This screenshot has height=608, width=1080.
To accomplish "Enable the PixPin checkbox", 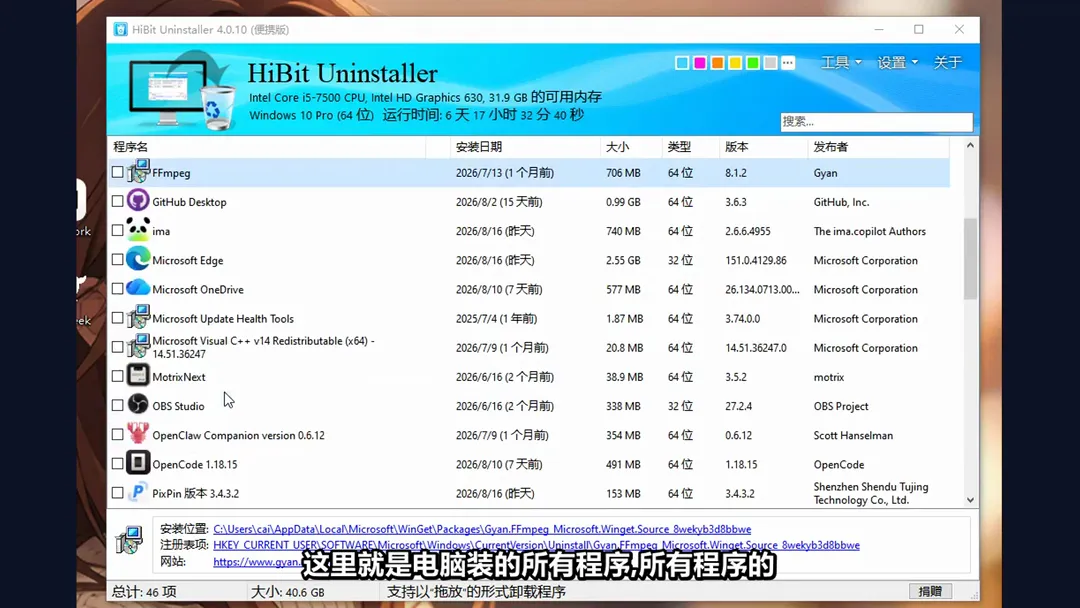I will click(x=117, y=493).
